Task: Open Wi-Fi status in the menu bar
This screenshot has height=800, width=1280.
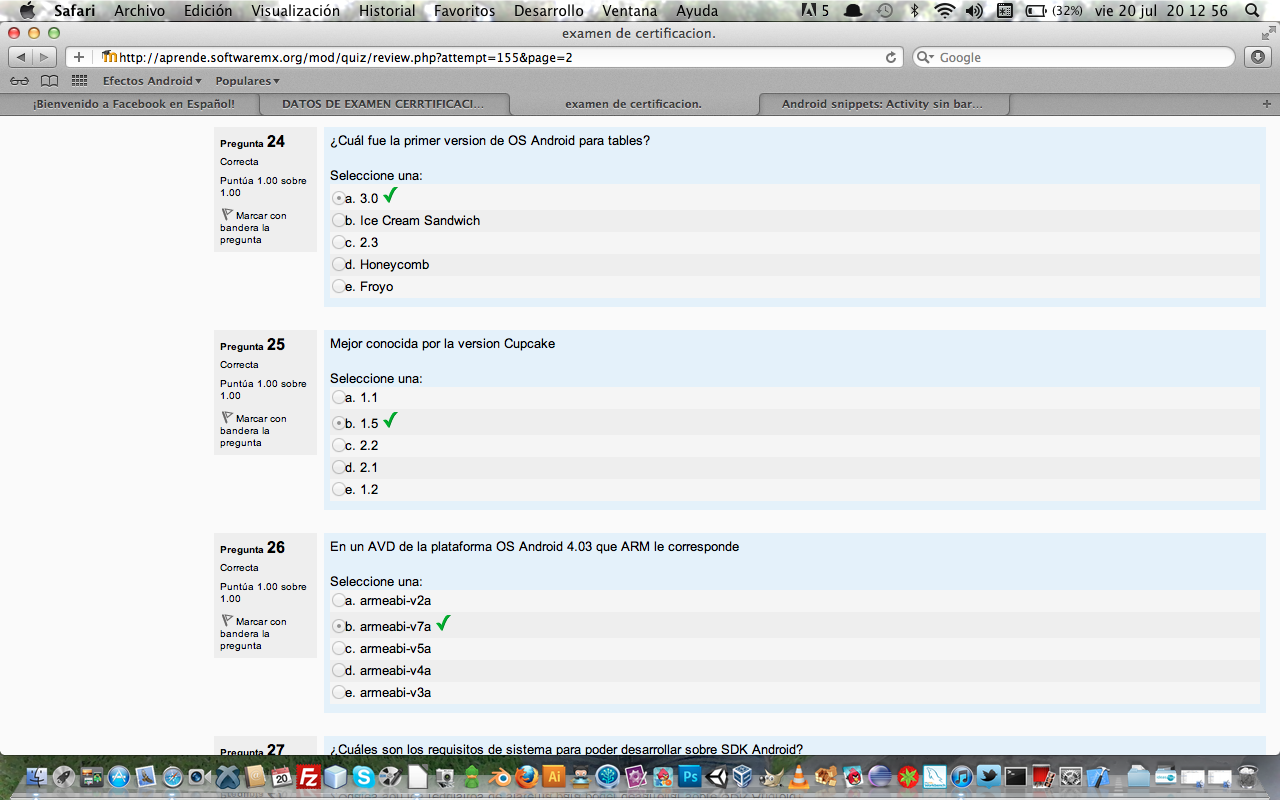Action: [944, 11]
